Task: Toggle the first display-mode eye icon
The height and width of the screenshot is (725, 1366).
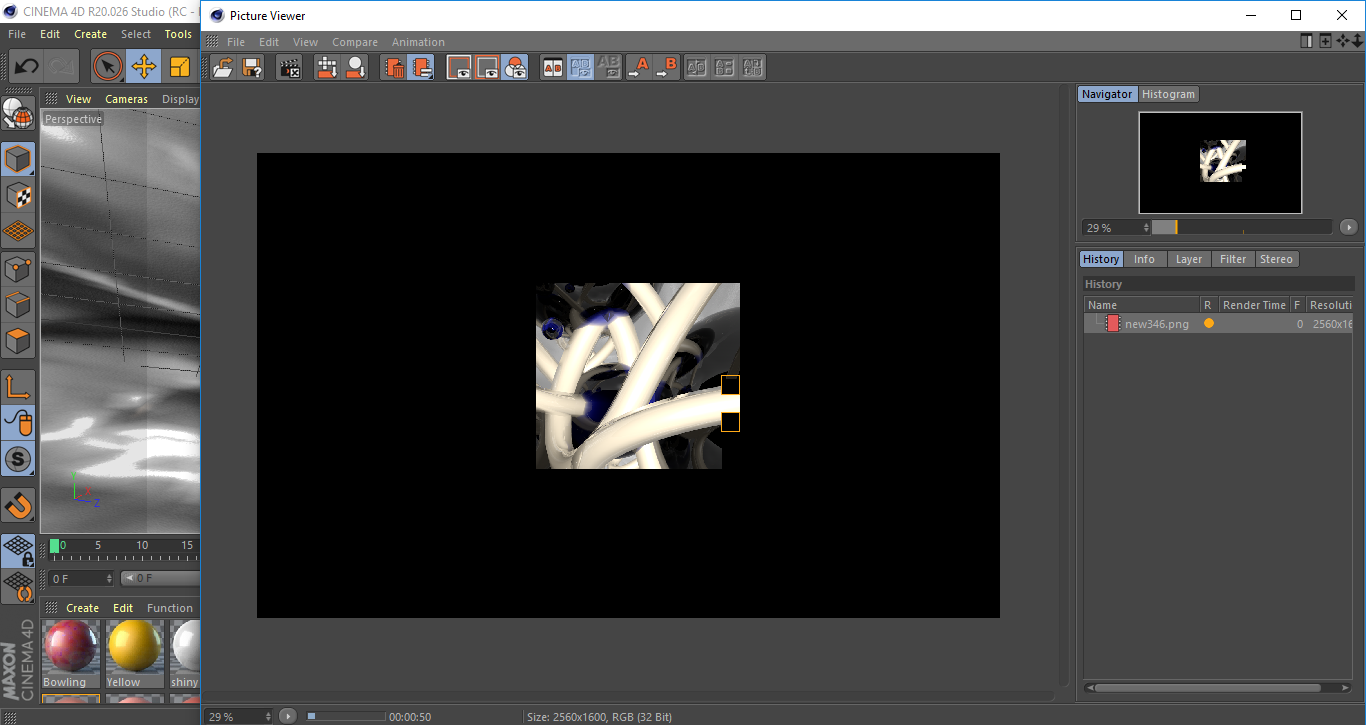Action: tap(459, 67)
